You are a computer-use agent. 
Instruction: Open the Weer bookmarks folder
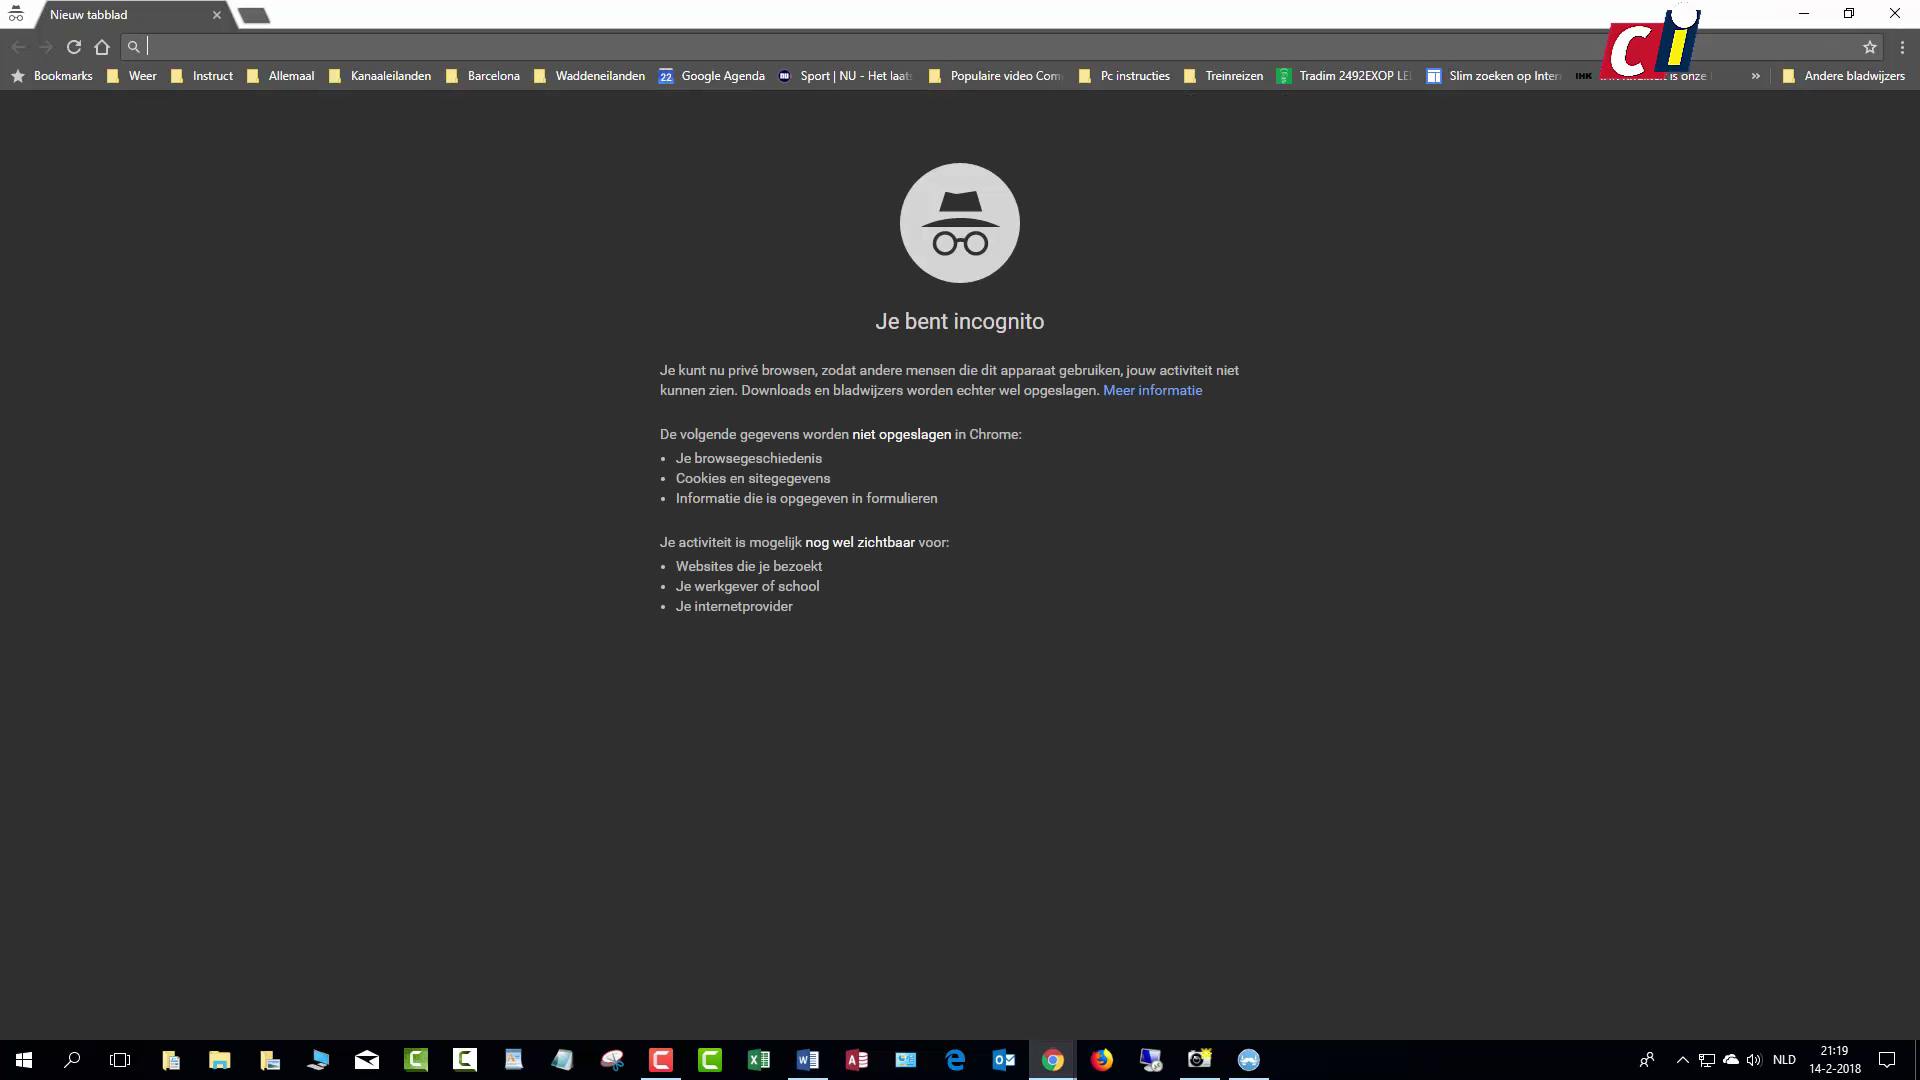tap(132, 76)
